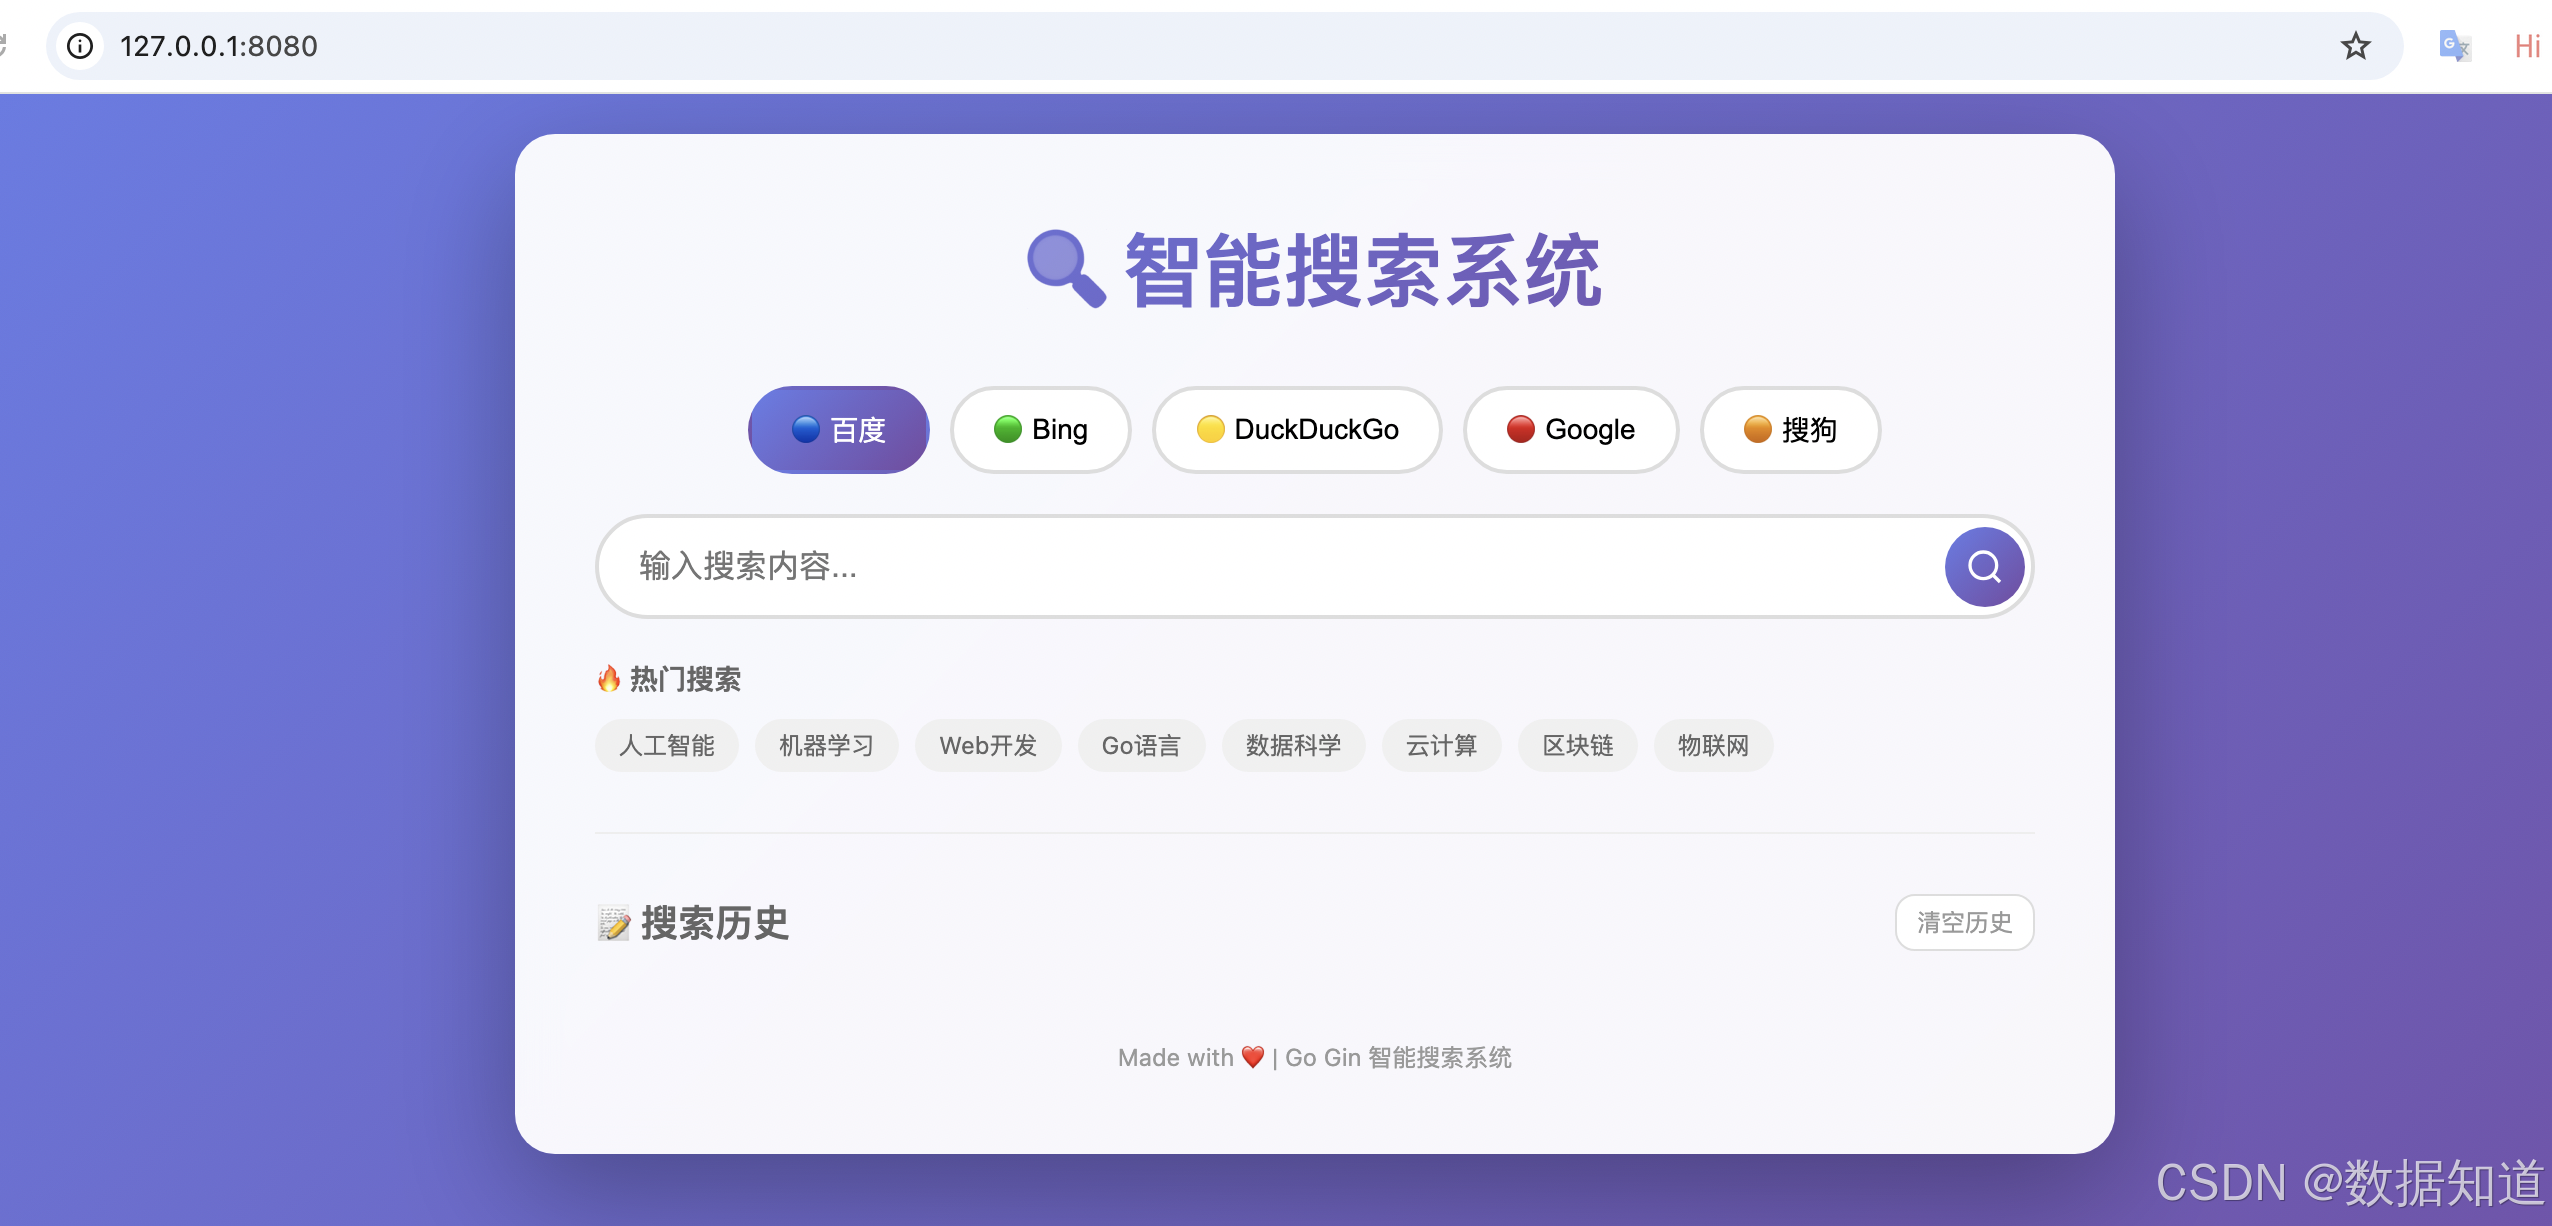Select the 百度 engine pill
Image resolution: width=2552 pixels, height=1226 pixels.
coord(838,429)
